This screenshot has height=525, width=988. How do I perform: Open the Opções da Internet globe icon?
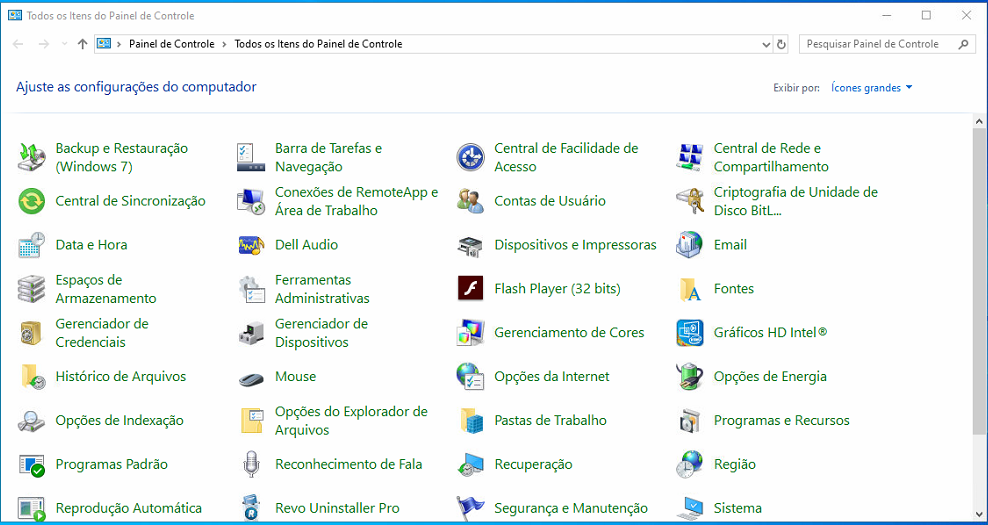(x=470, y=376)
